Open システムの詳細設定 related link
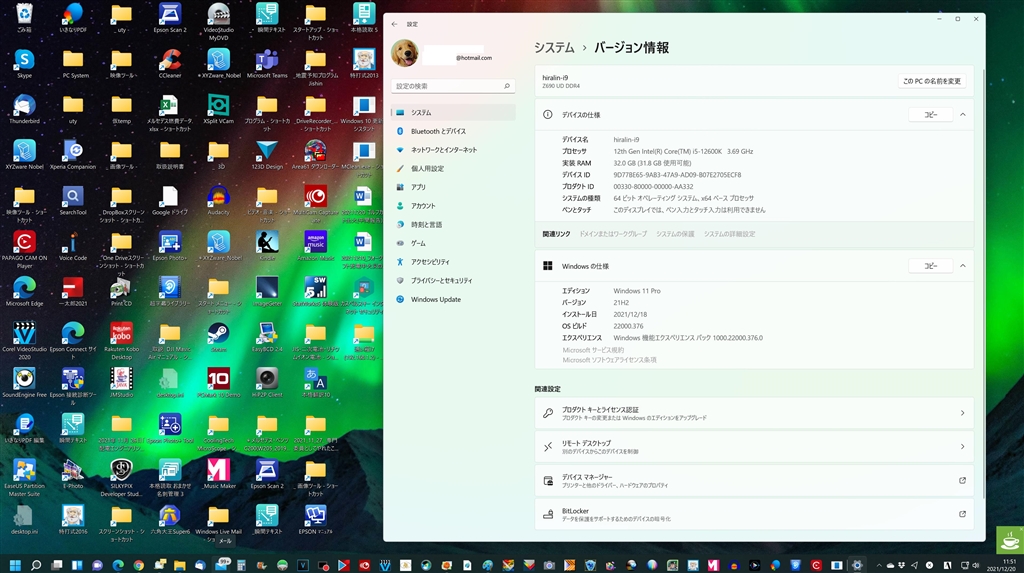1024x573 pixels. (729, 234)
